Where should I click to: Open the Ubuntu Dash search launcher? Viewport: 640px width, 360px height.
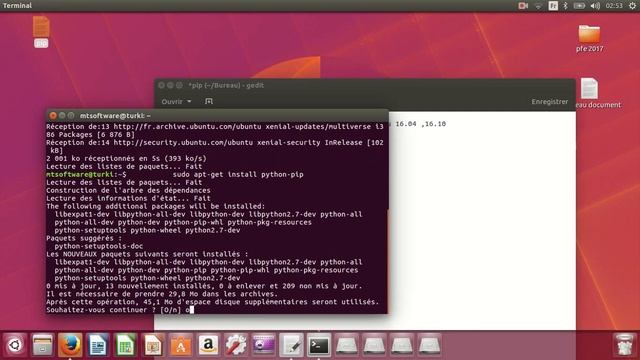pyautogui.click(x=15, y=345)
